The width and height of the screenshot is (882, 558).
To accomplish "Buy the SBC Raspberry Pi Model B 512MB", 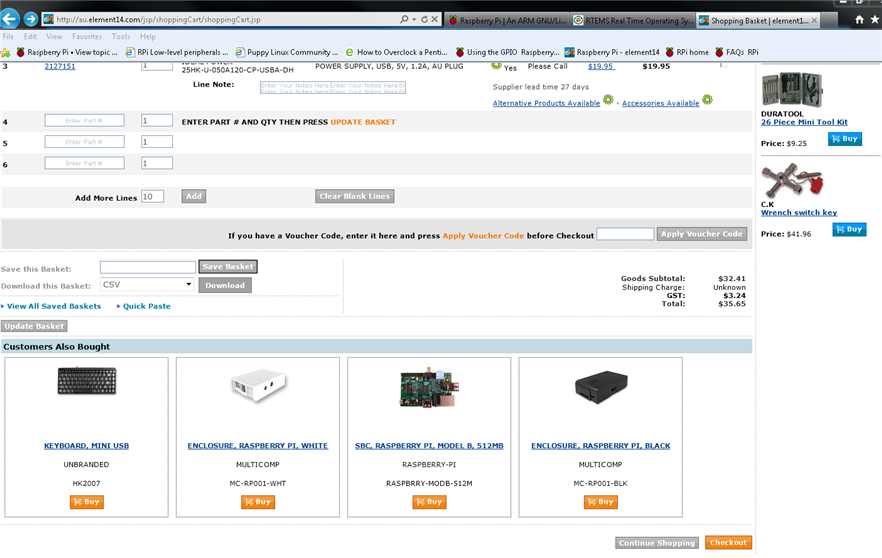I will [x=429, y=502].
